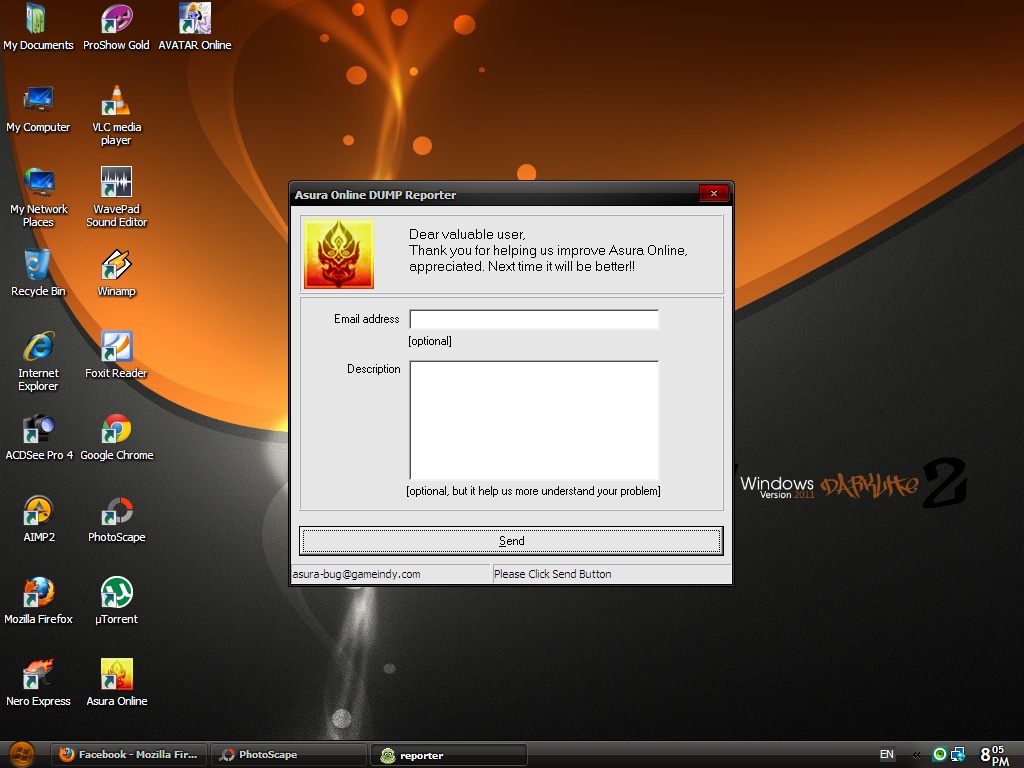
Task: Select the Recycle Bin icon
Action: click(38, 273)
